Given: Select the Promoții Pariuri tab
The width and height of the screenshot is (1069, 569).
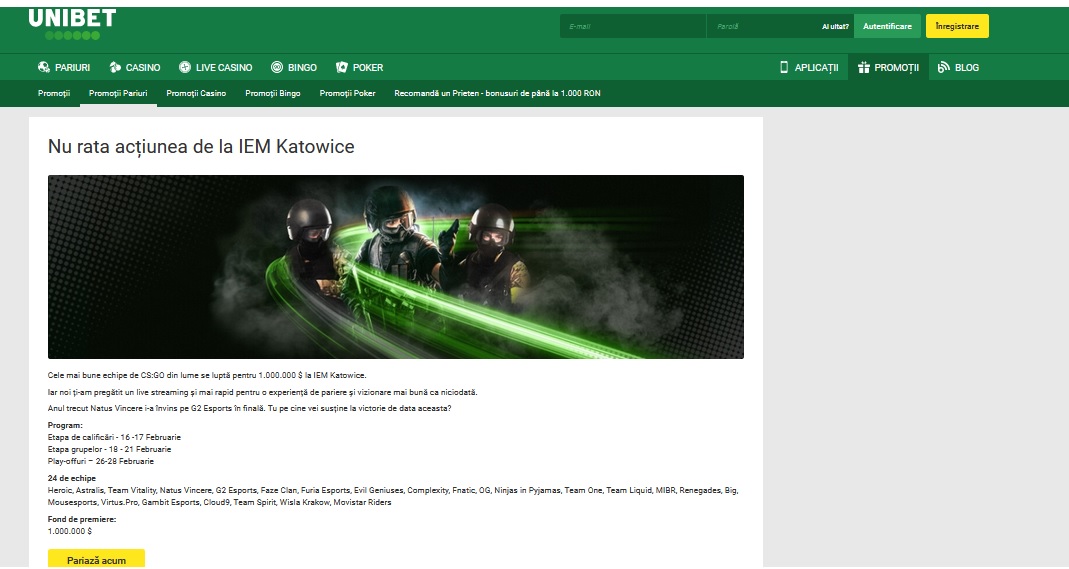Looking at the screenshot, I should 118,93.
